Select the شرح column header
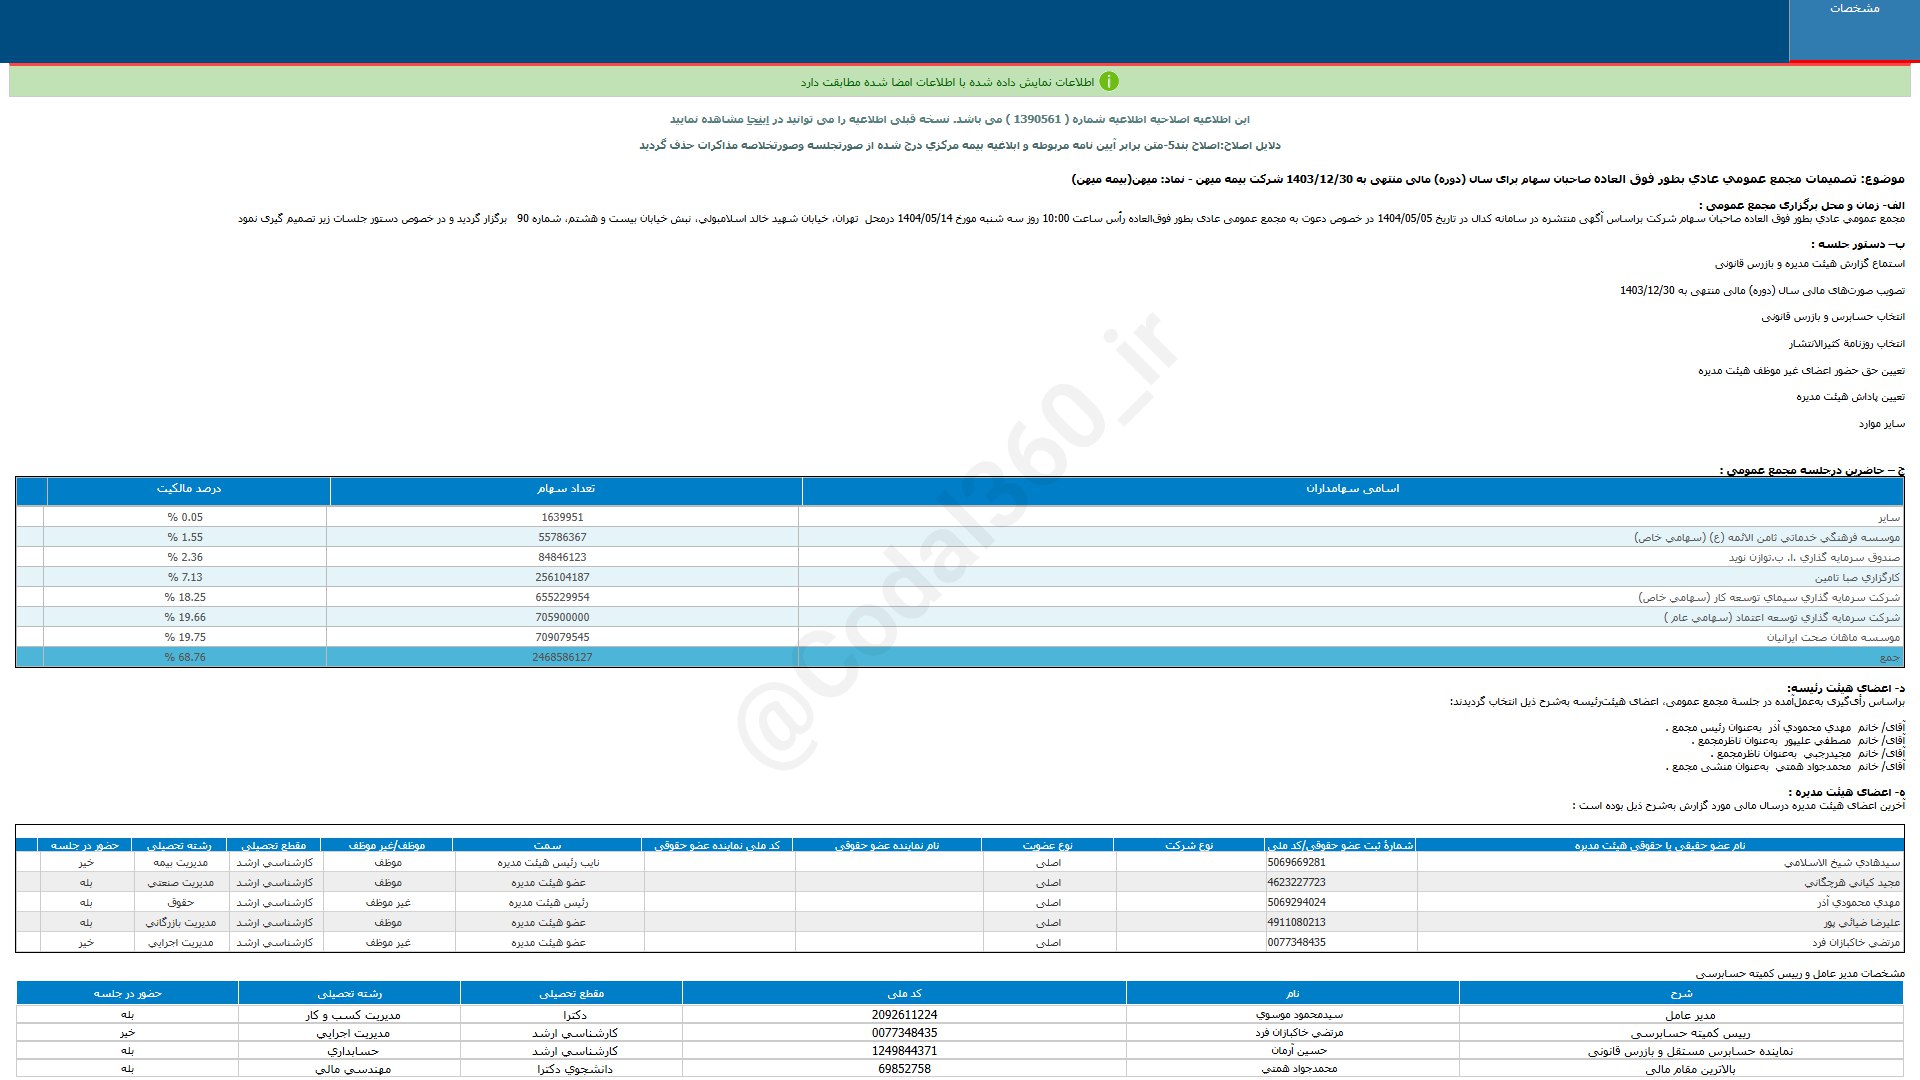 click(x=1681, y=994)
